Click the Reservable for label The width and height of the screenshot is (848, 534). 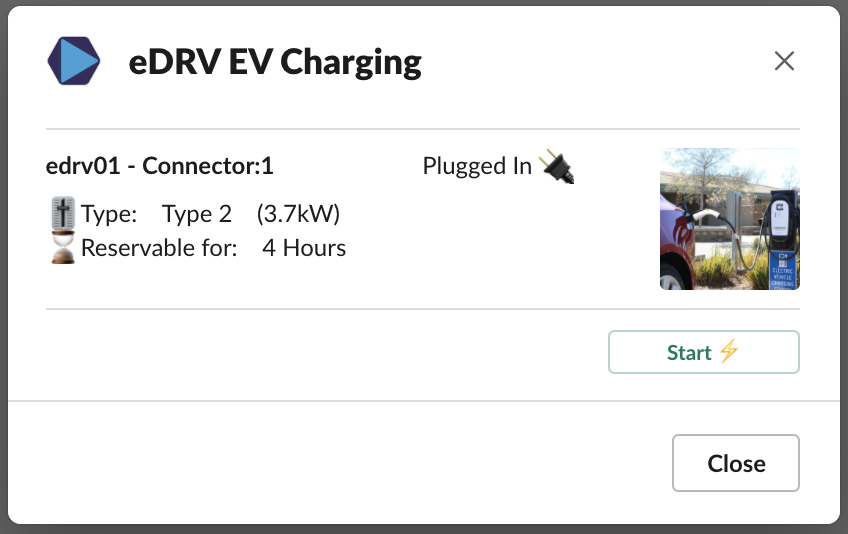click(x=159, y=248)
